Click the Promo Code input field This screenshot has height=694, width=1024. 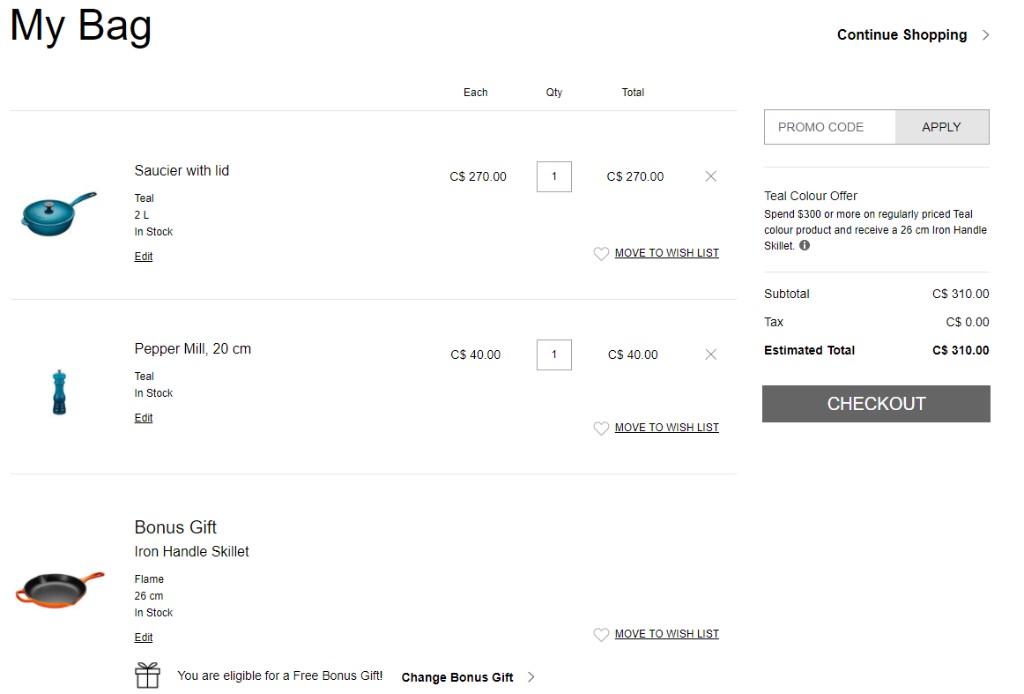tap(829, 127)
